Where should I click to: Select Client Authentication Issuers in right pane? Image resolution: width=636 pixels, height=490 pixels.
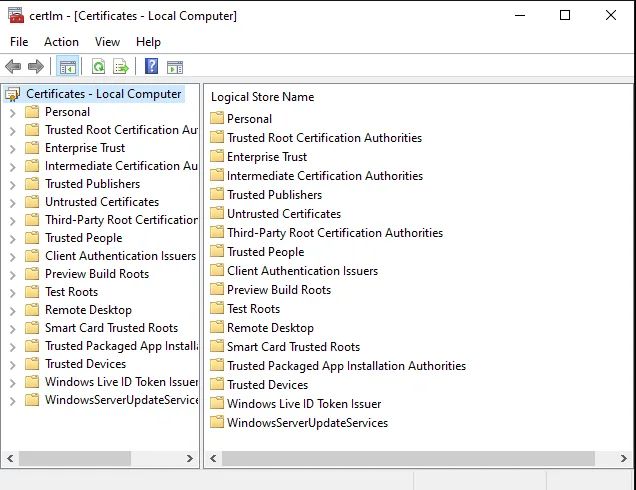click(x=303, y=271)
